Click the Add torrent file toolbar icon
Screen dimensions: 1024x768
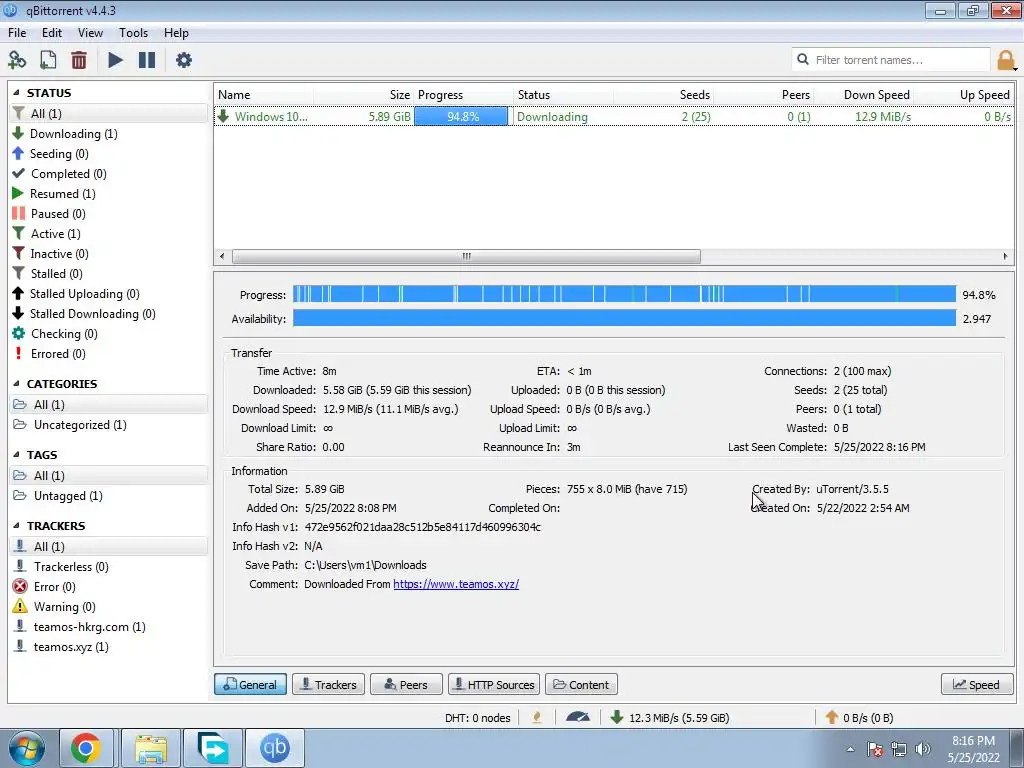click(x=48, y=60)
